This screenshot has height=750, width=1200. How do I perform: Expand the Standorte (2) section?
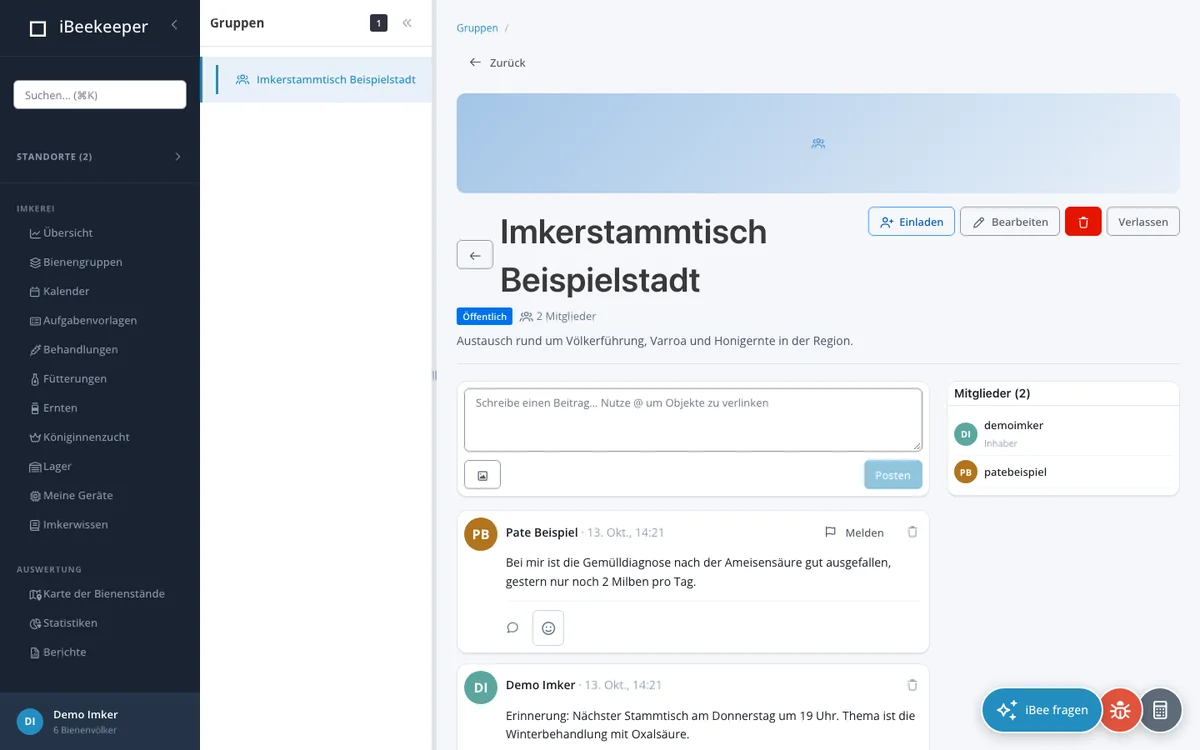(x=100, y=157)
